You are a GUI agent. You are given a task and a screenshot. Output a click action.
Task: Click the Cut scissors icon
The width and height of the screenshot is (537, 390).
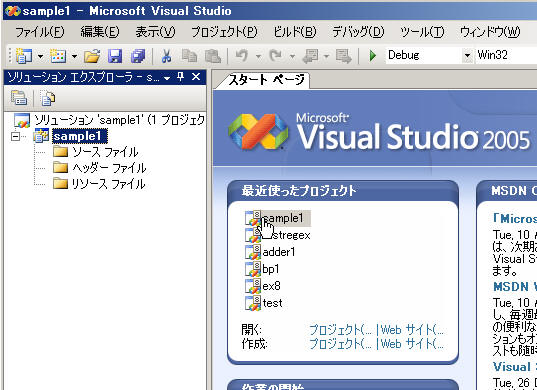pos(166,56)
